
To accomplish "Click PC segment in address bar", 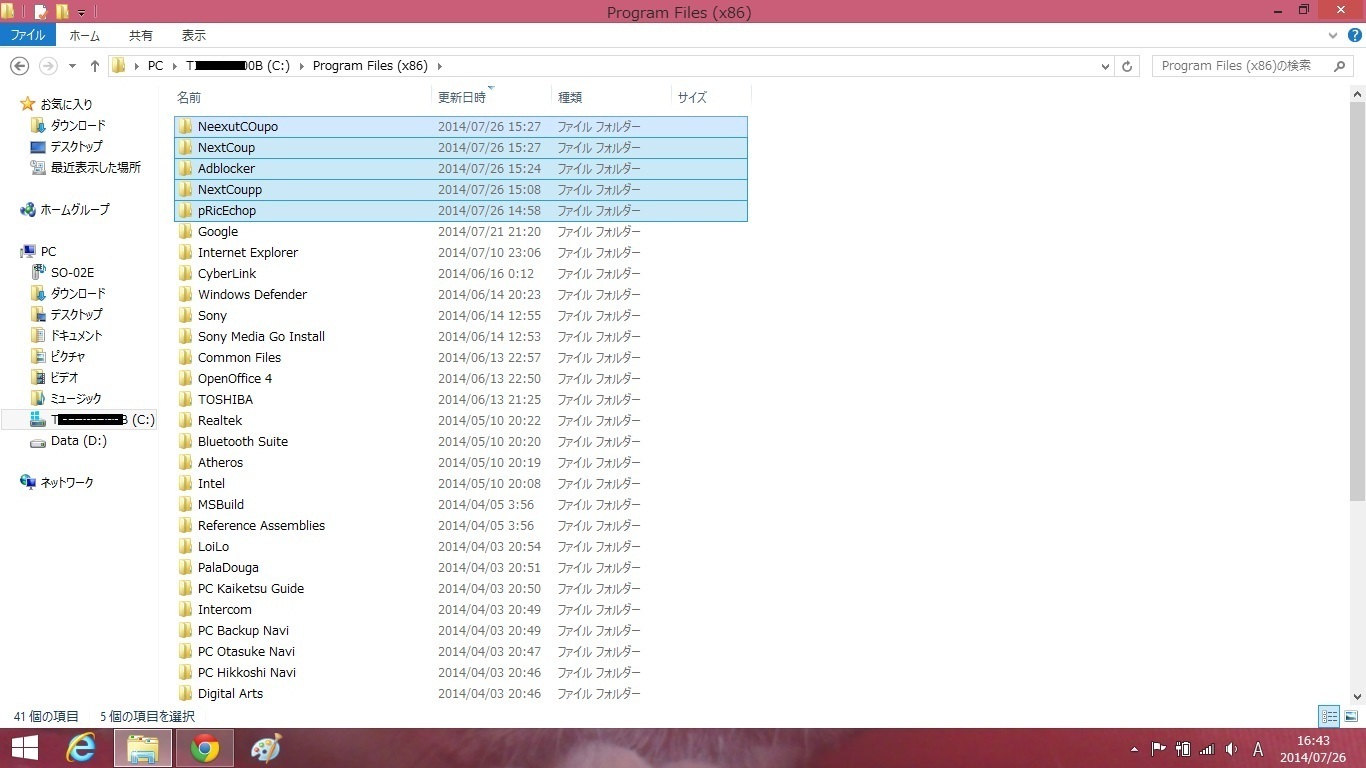I will click(155, 66).
